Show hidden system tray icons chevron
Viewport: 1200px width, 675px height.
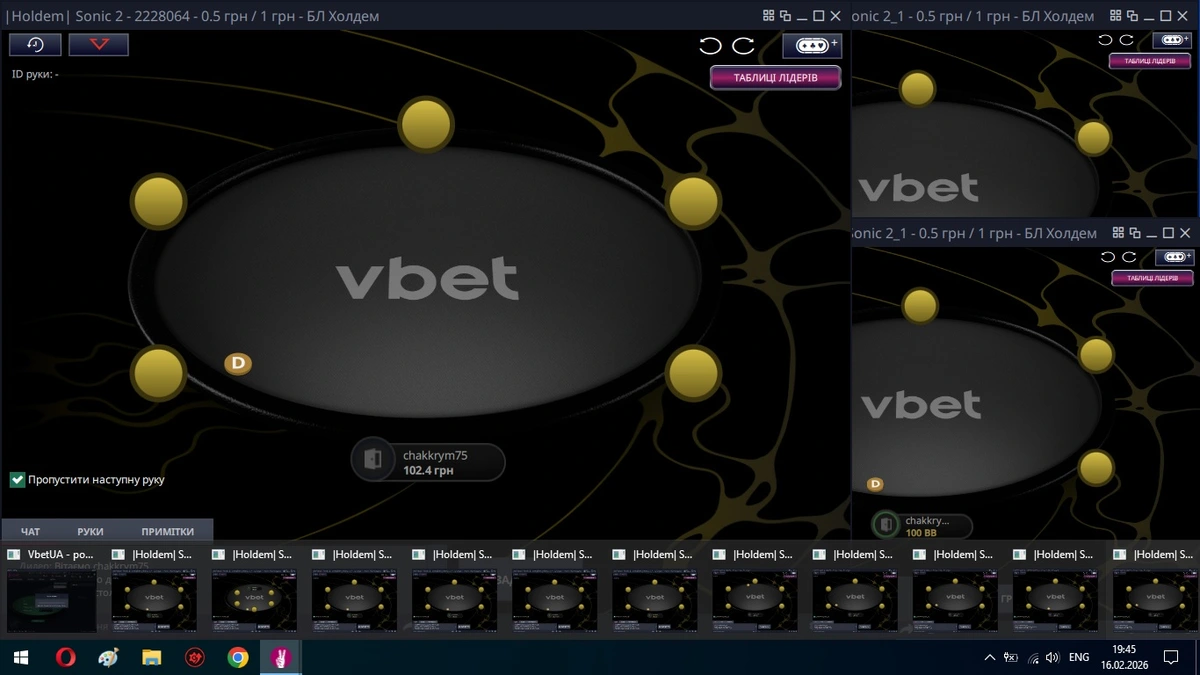pos(990,657)
